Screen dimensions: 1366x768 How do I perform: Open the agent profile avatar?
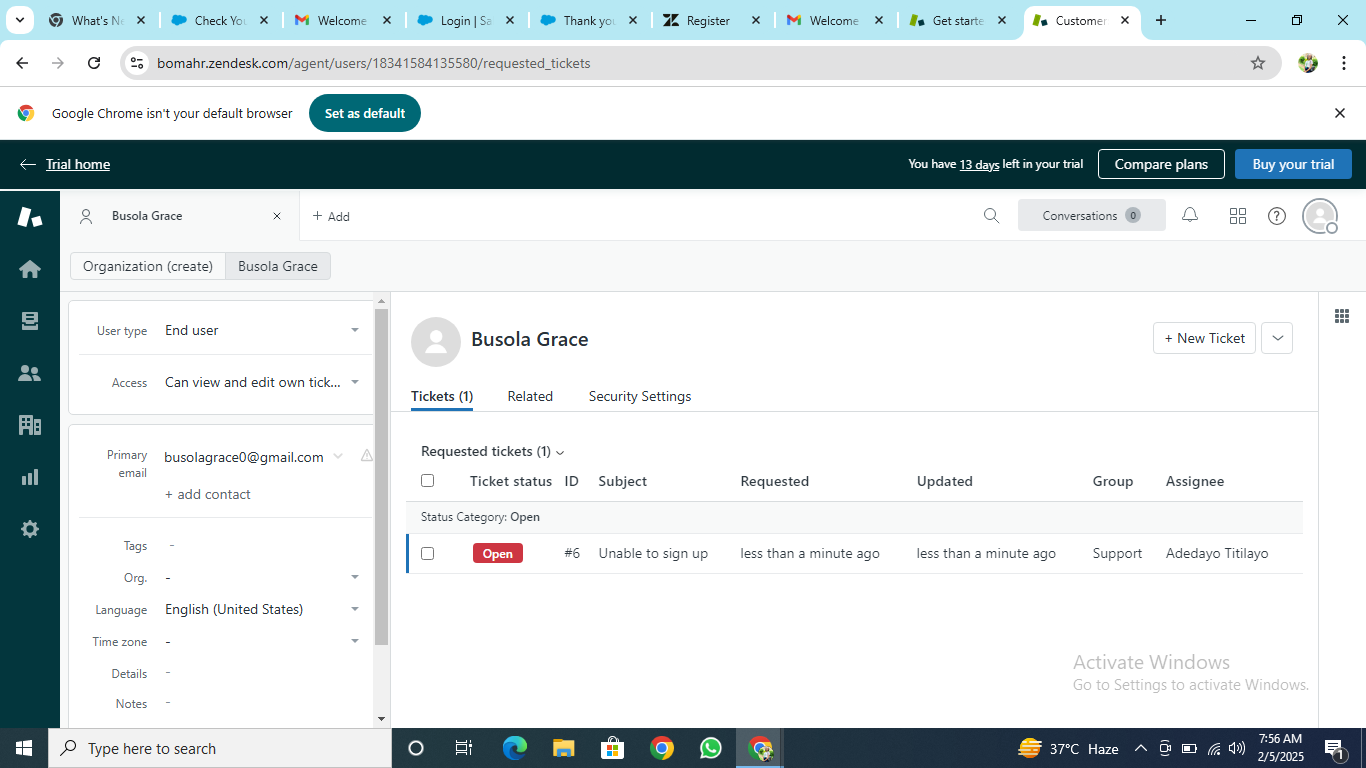coord(1320,216)
